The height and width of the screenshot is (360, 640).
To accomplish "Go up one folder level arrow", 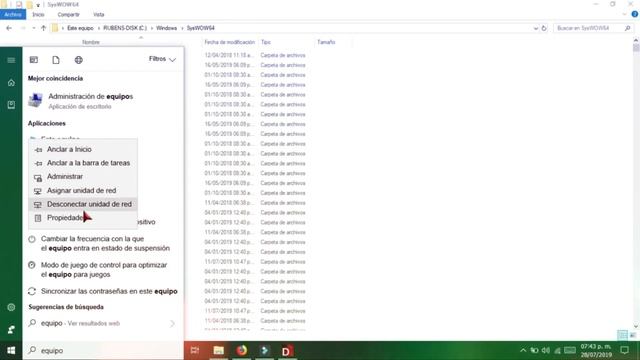I will coord(43,28).
